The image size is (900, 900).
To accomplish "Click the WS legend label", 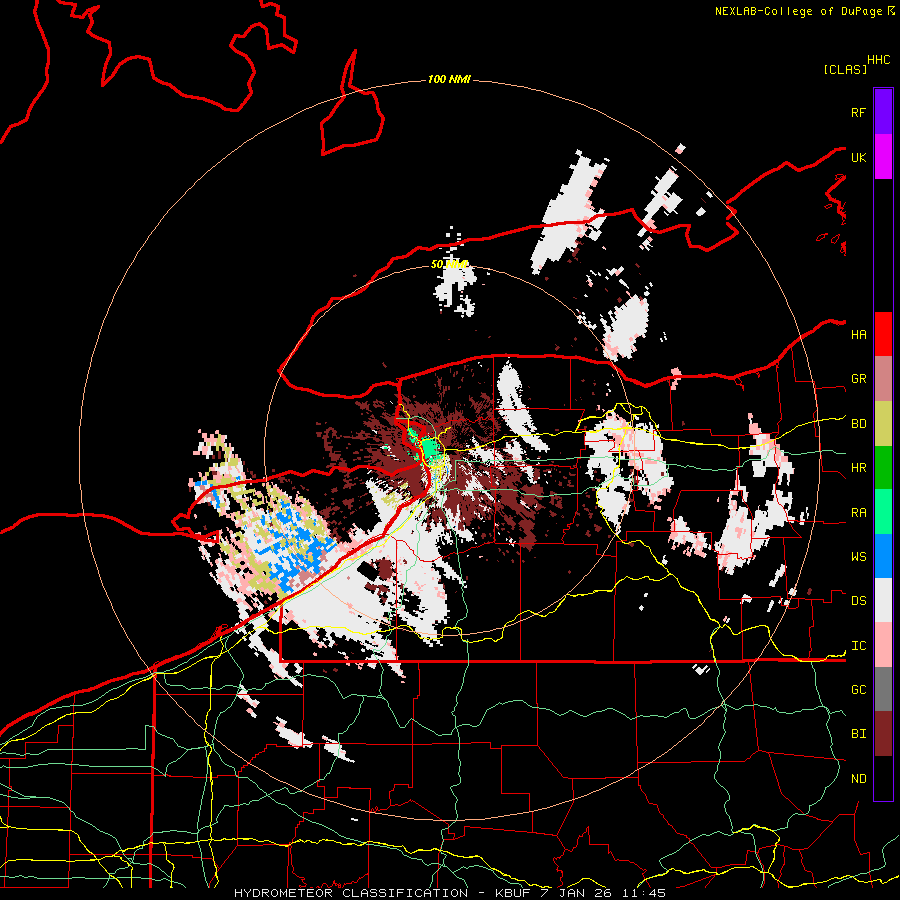I will [858, 557].
